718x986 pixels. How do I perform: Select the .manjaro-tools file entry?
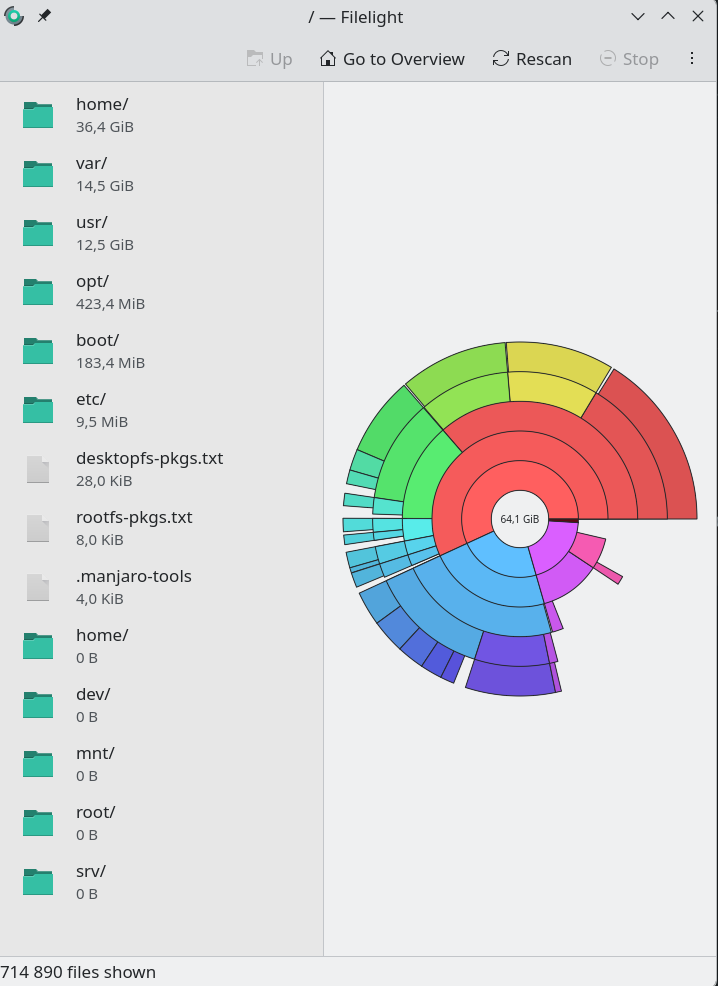pos(133,587)
